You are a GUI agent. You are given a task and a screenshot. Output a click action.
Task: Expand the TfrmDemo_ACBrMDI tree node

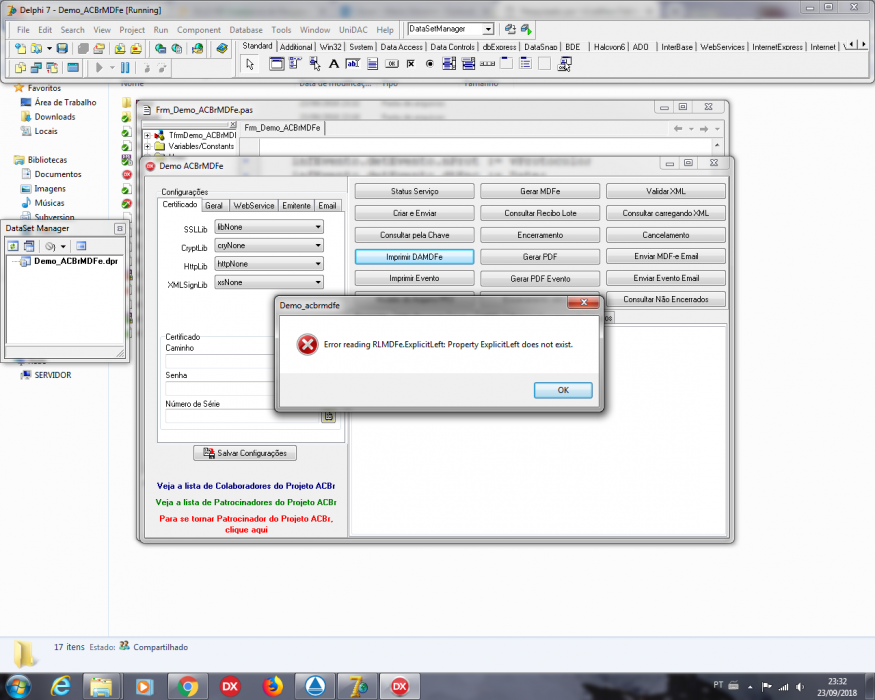pyautogui.click(x=147, y=135)
